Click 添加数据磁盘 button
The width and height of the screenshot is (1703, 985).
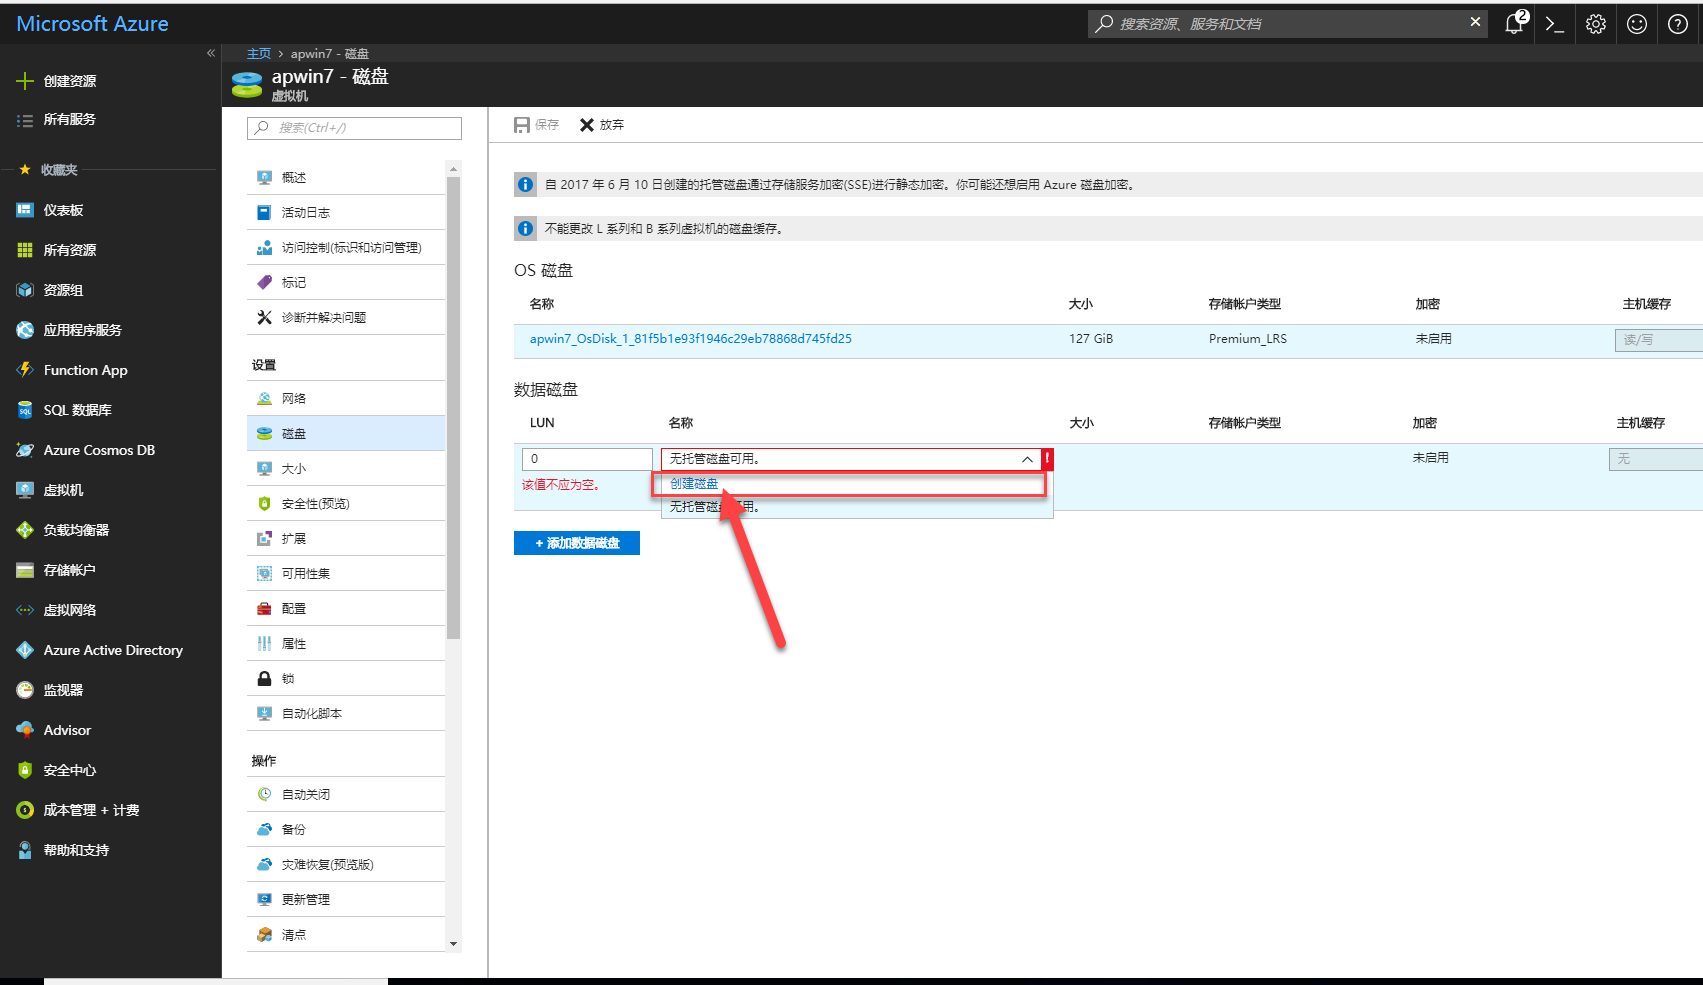click(577, 543)
